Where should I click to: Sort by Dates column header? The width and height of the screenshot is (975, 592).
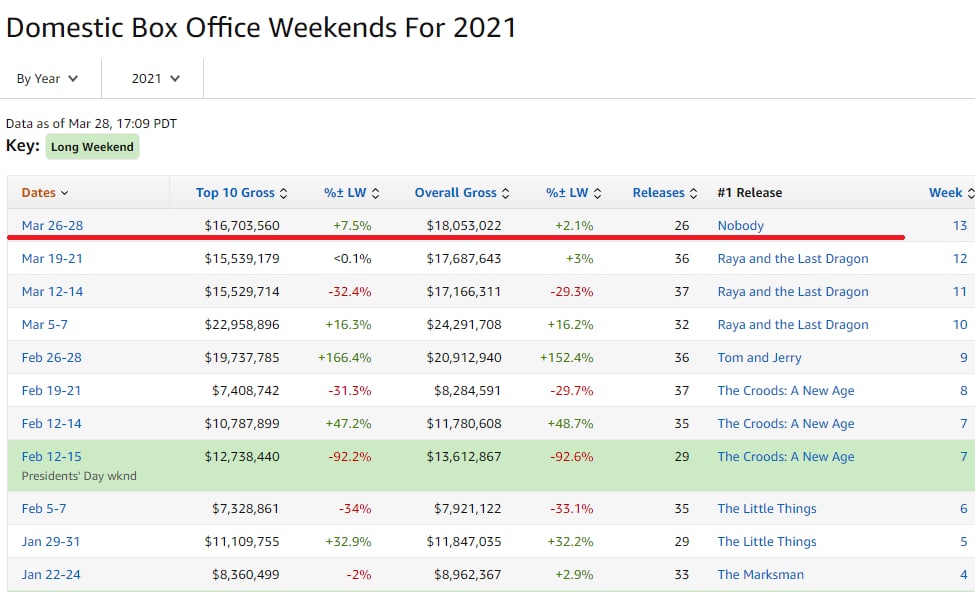pos(45,193)
